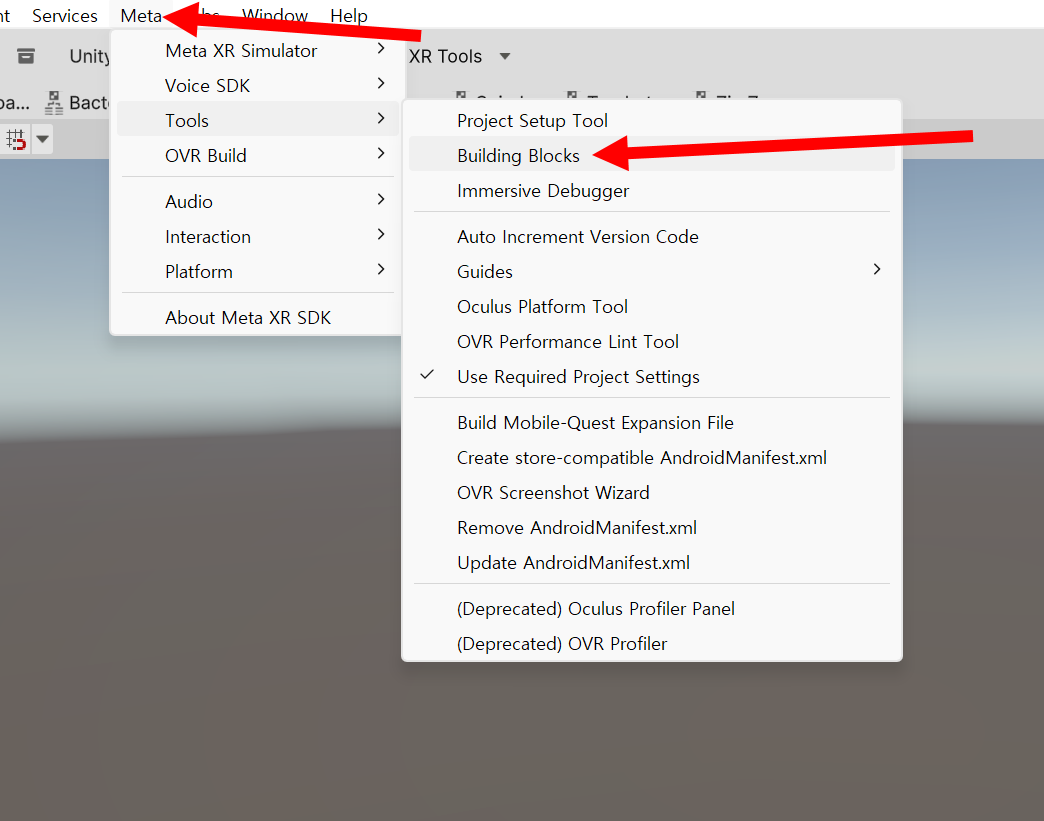Image resolution: width=1044 pixels, height=821 pixels.
Task: Select Update AndroidManifest.xml
Action: [x=652, y=563]
